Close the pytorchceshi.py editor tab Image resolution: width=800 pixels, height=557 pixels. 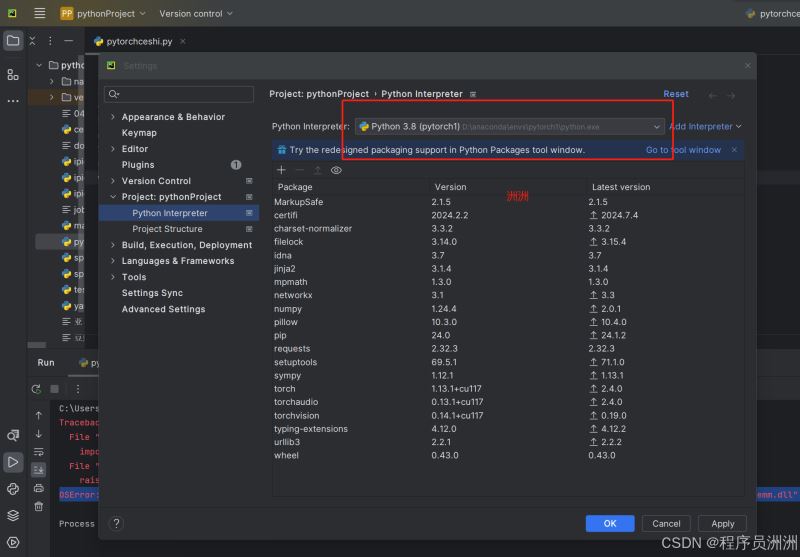[183, 41]
